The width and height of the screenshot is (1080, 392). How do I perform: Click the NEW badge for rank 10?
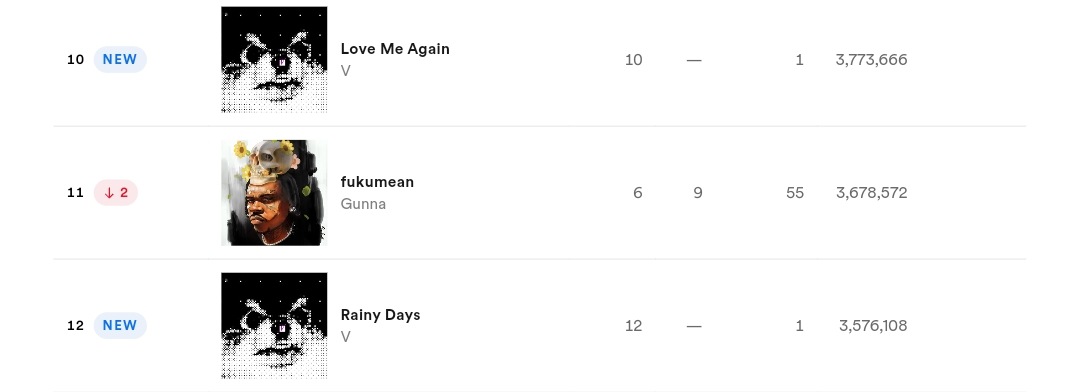click(120, 59)
